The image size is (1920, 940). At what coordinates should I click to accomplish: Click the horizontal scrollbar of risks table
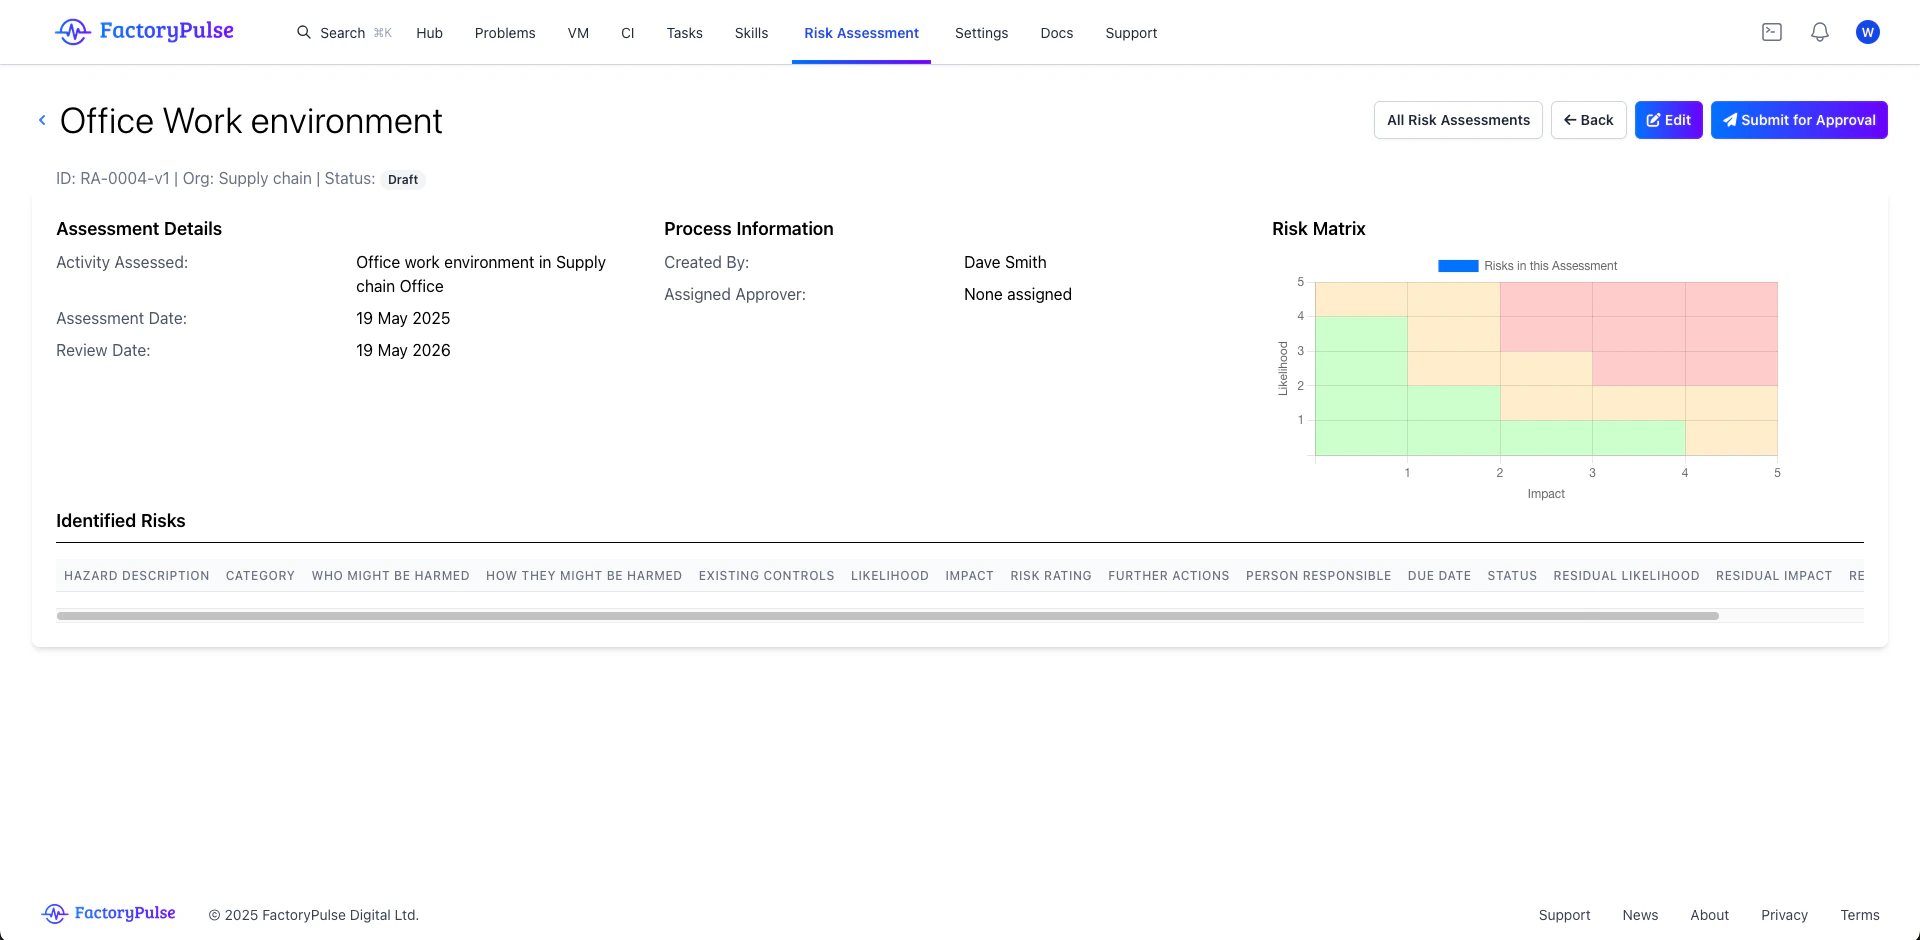click(888, 616)
